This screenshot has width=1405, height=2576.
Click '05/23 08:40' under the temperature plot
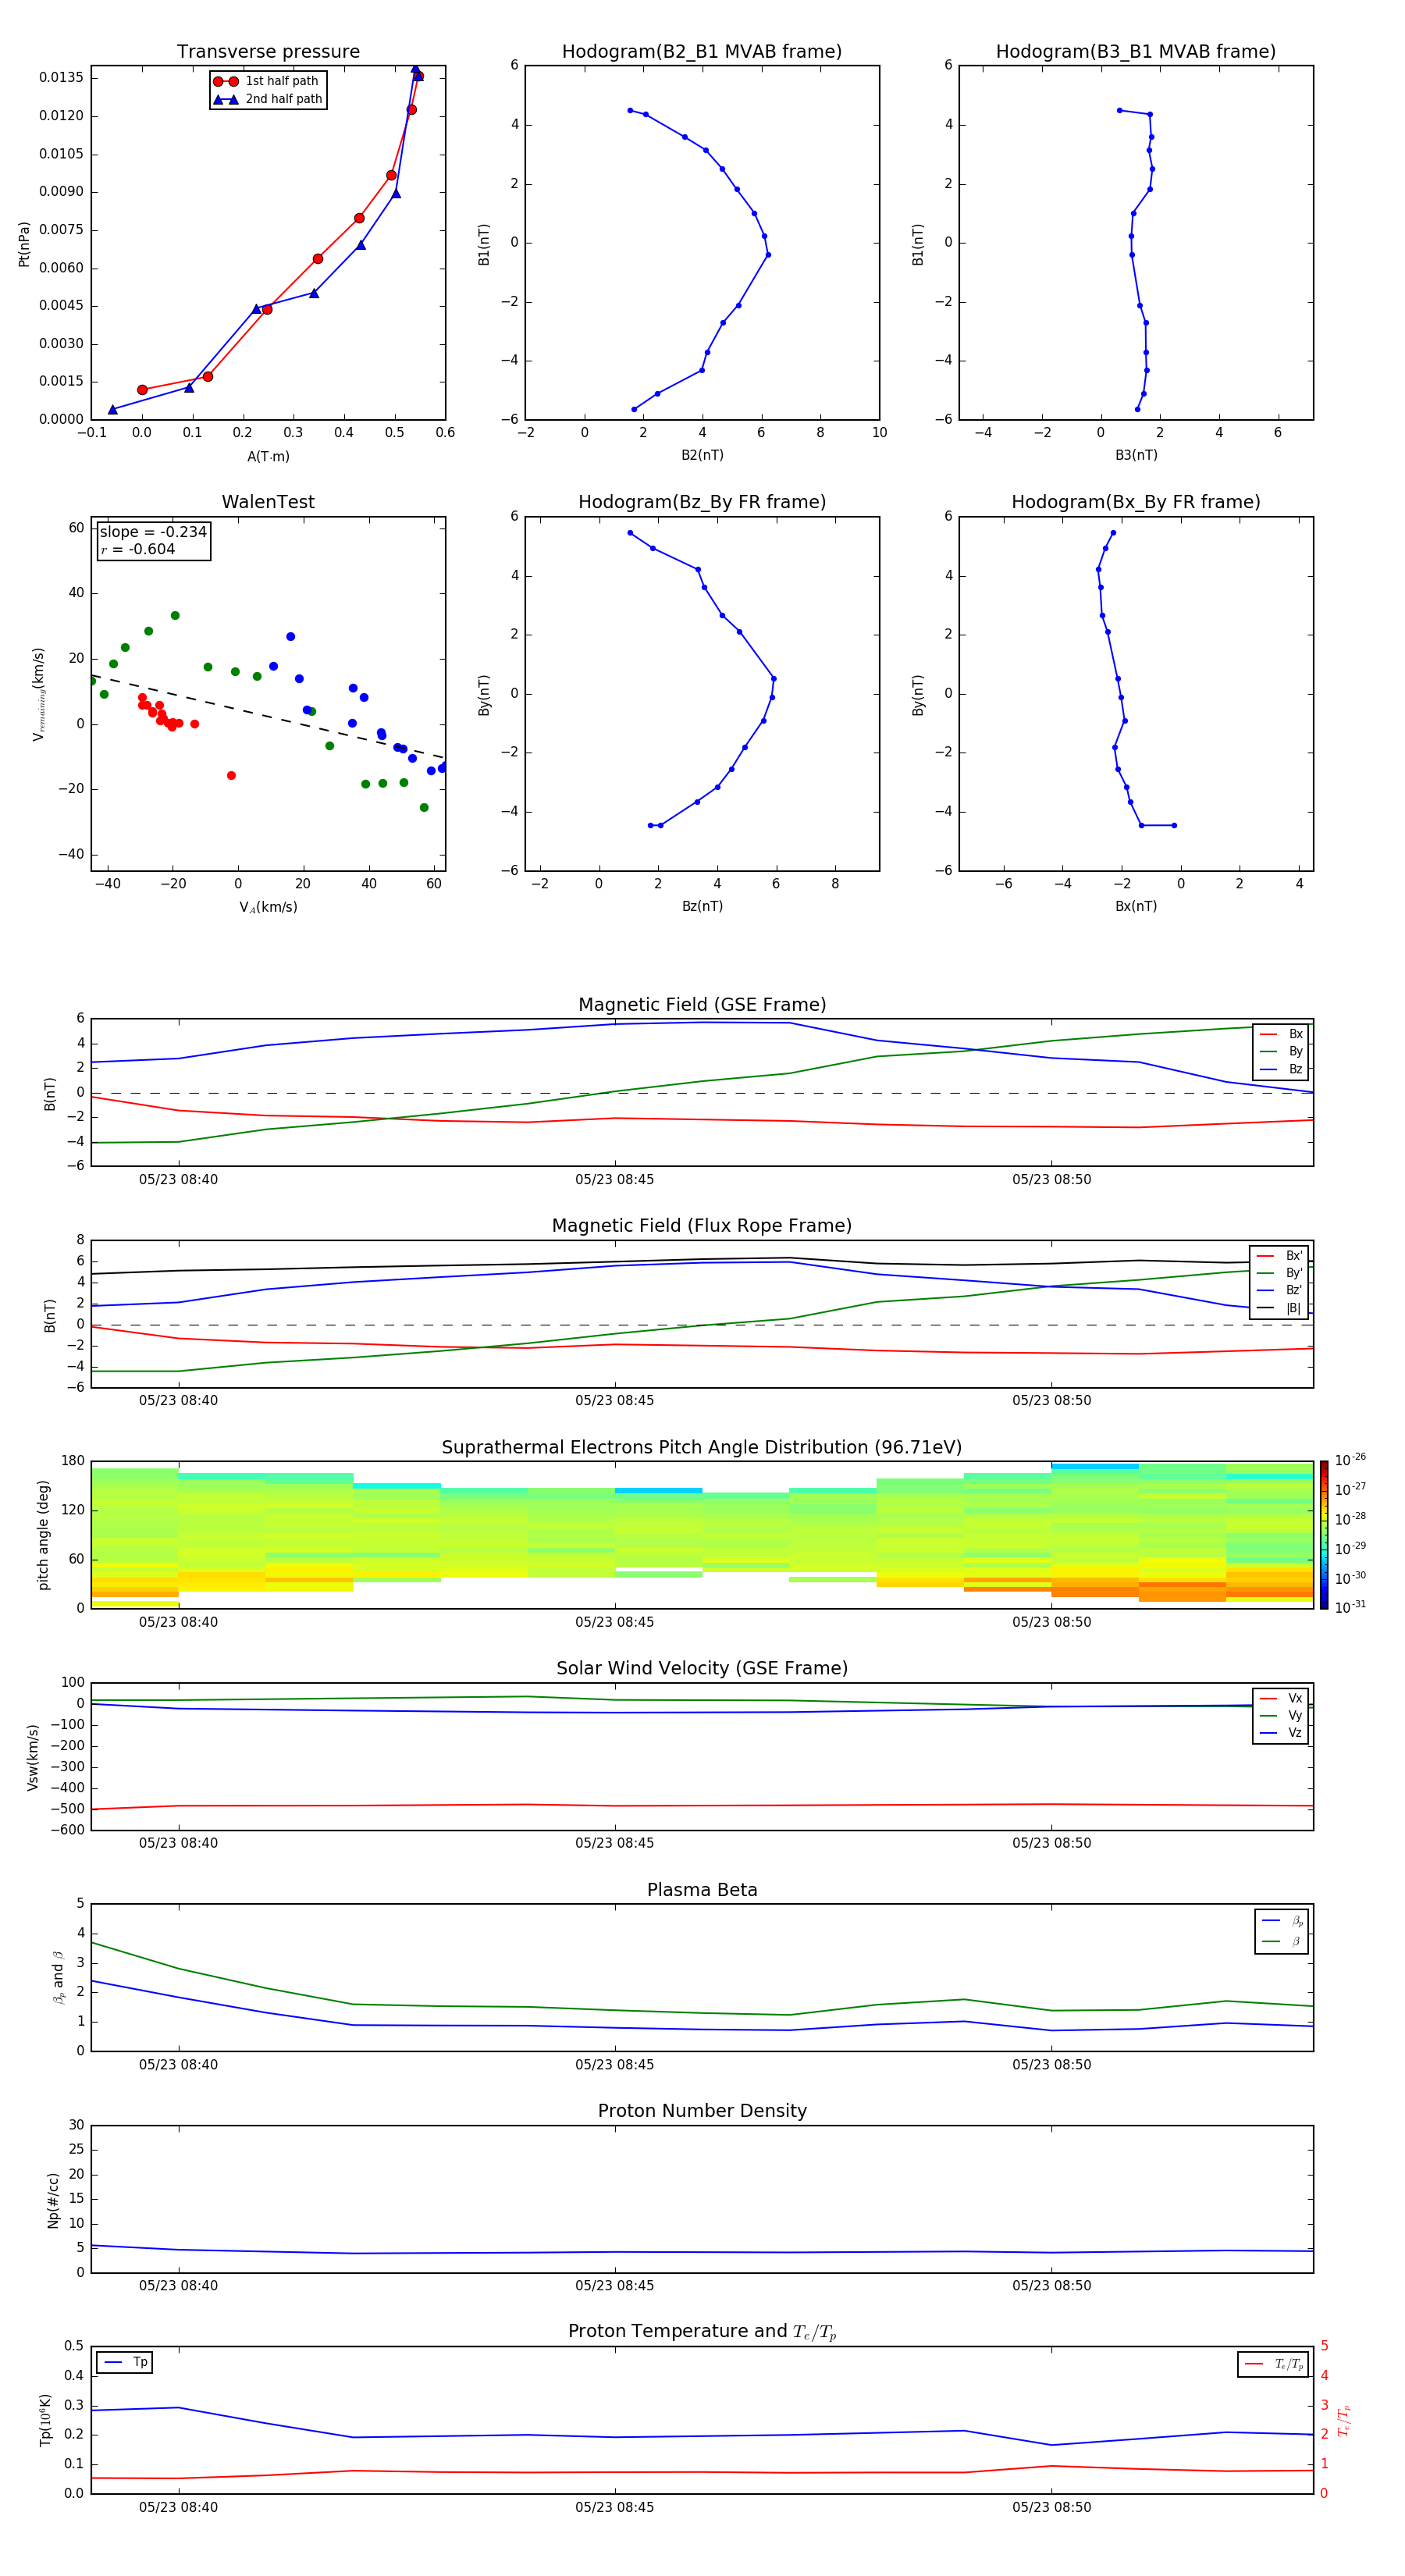178,2507
